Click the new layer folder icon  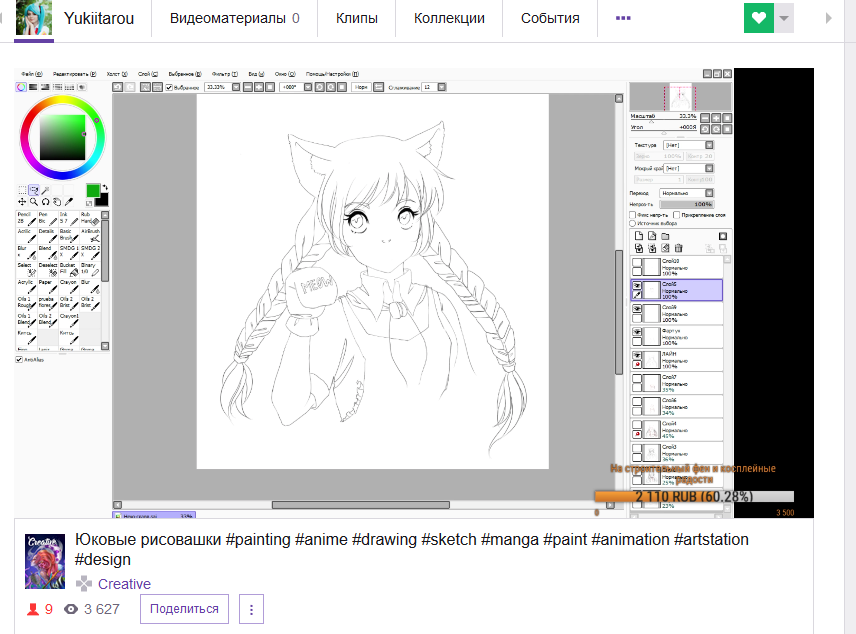click(x=665, y=236)
